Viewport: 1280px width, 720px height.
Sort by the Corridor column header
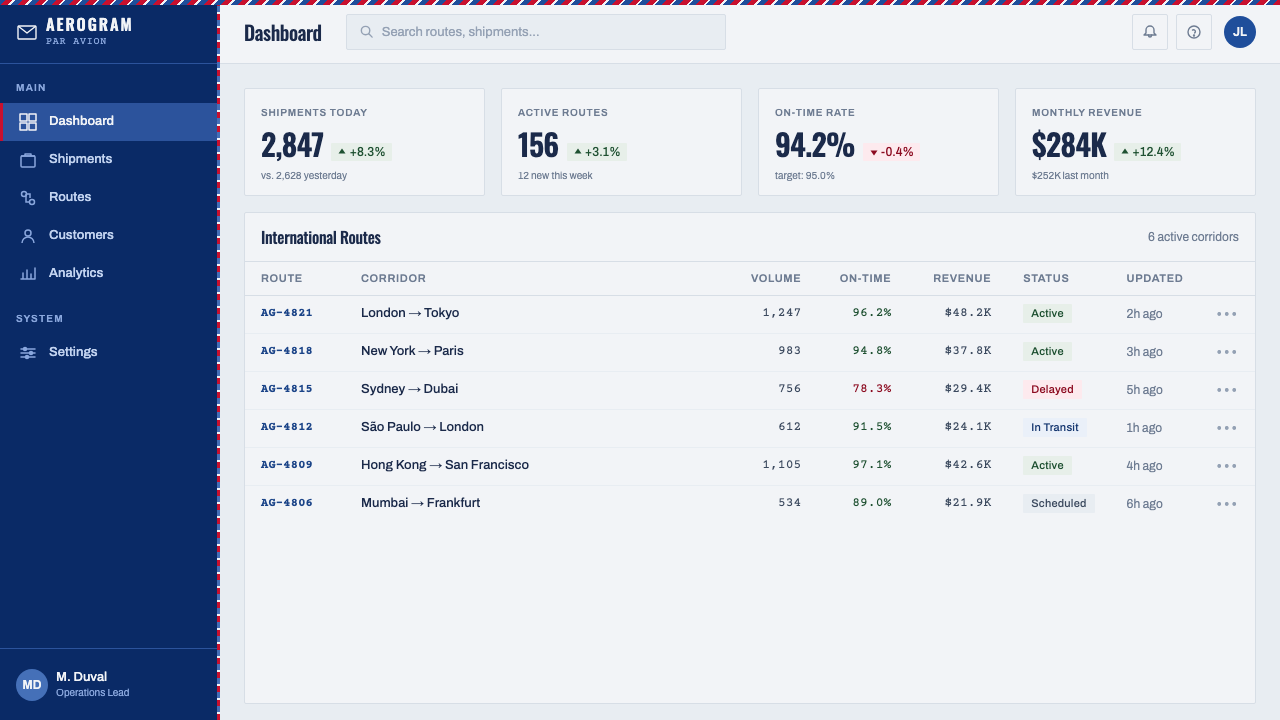click(393, 279)
